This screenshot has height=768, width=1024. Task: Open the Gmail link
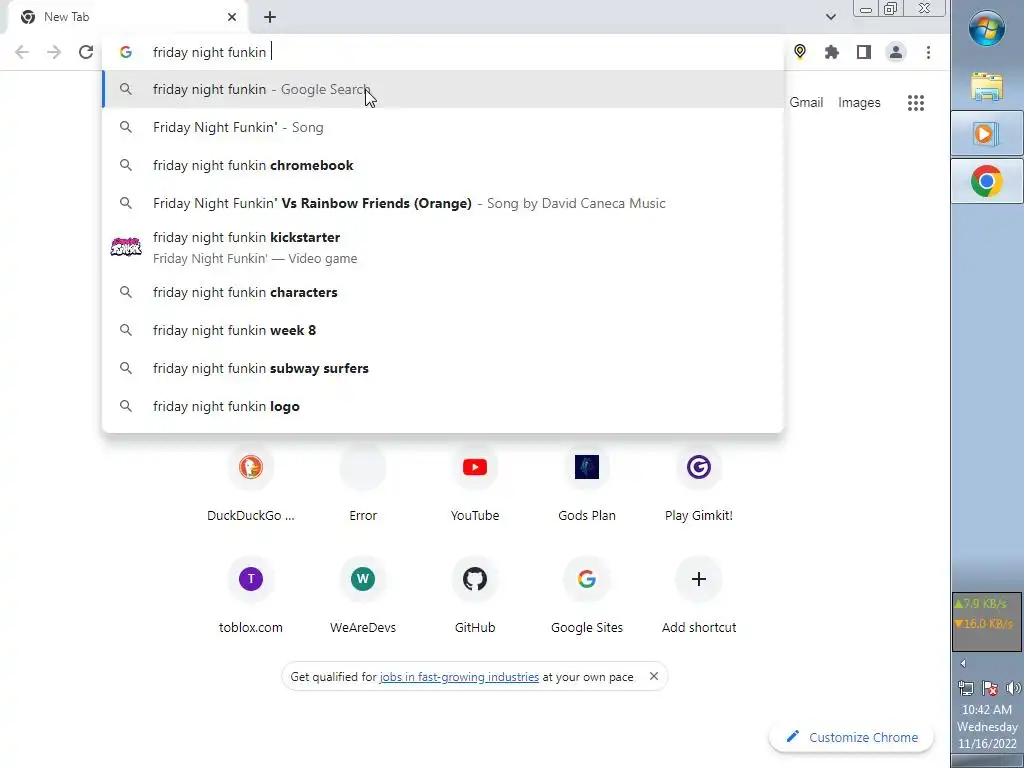pos(806,103)
